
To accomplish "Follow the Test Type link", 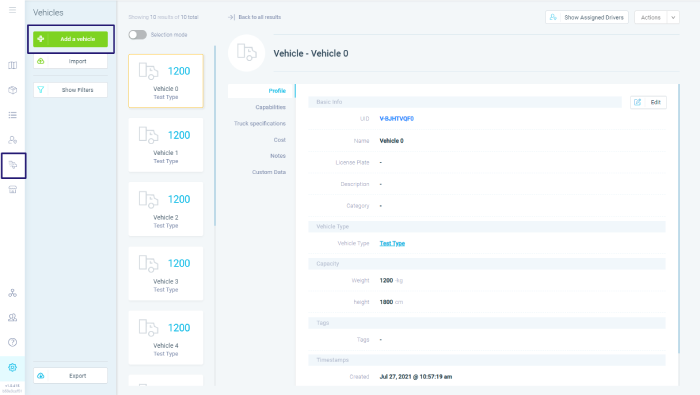I will pyautogui.click(x=392, y=243).
